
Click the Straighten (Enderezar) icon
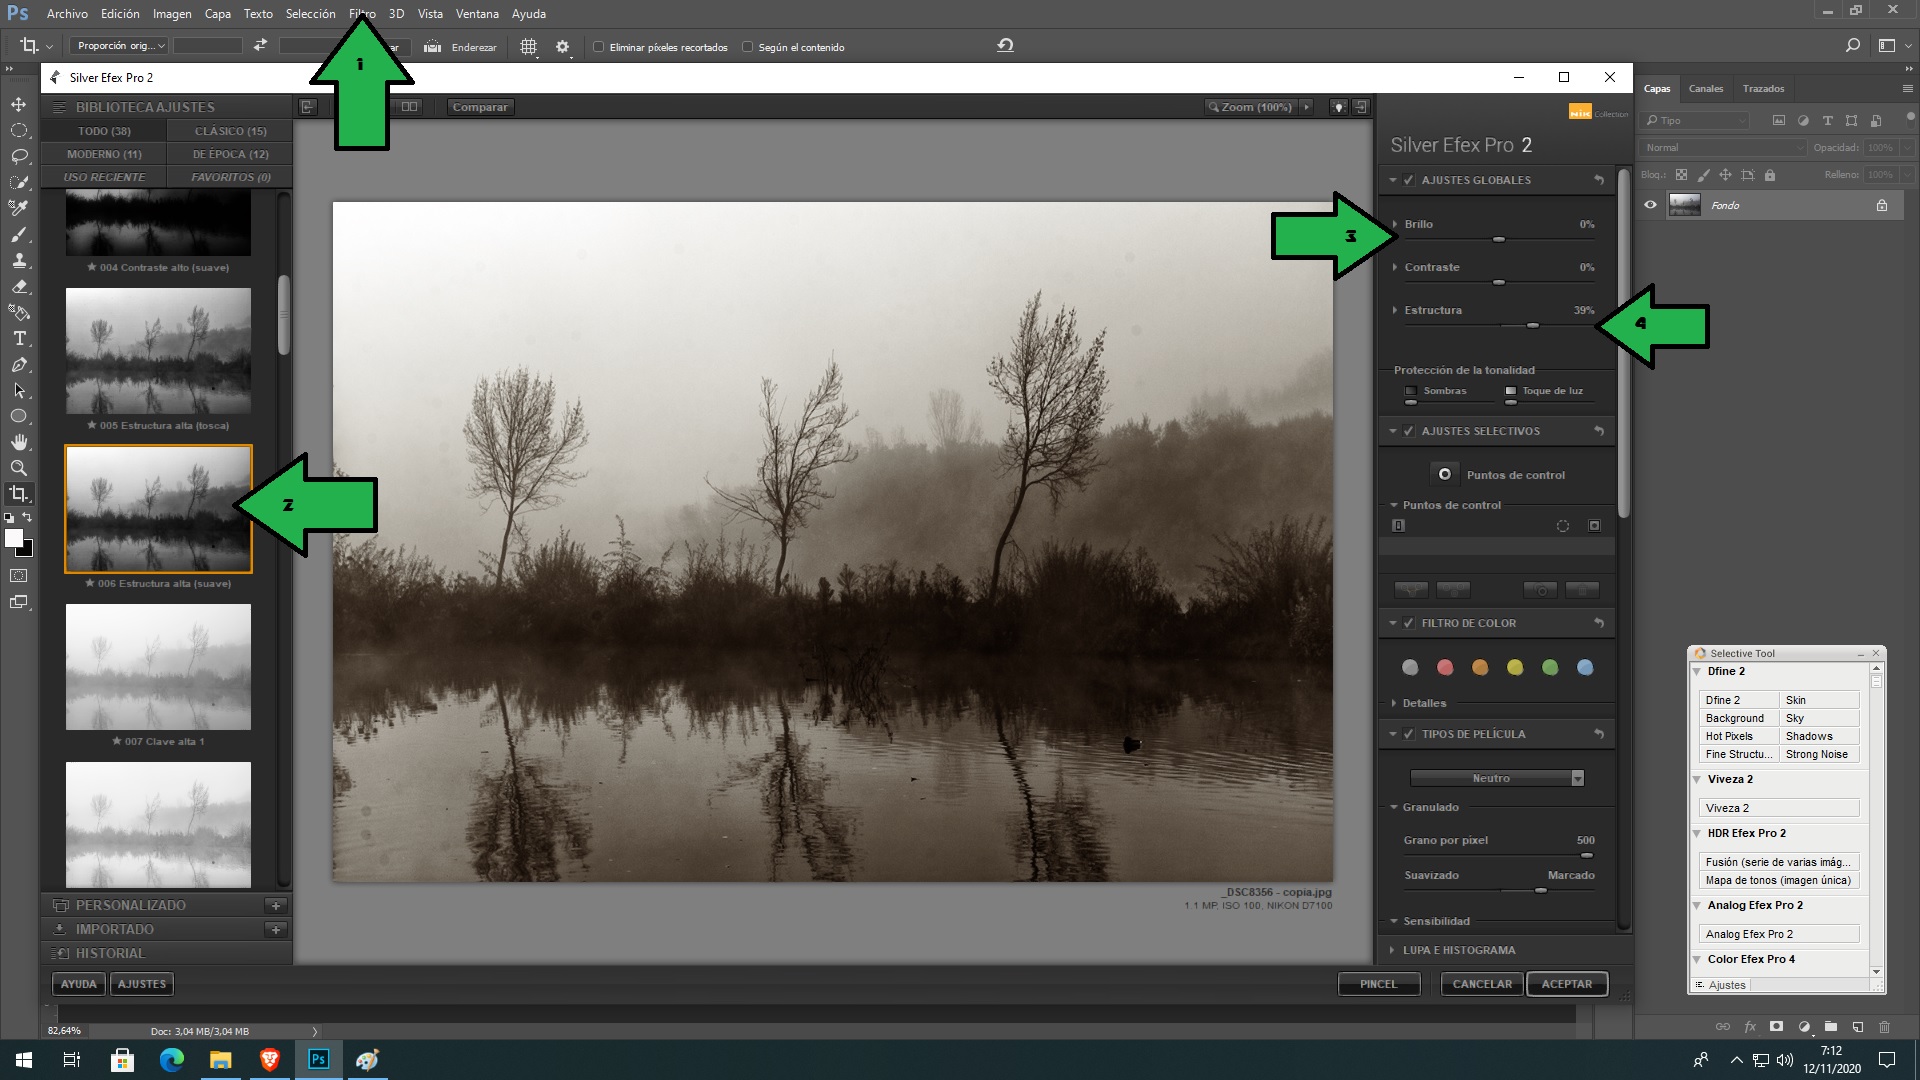point(433,46)
